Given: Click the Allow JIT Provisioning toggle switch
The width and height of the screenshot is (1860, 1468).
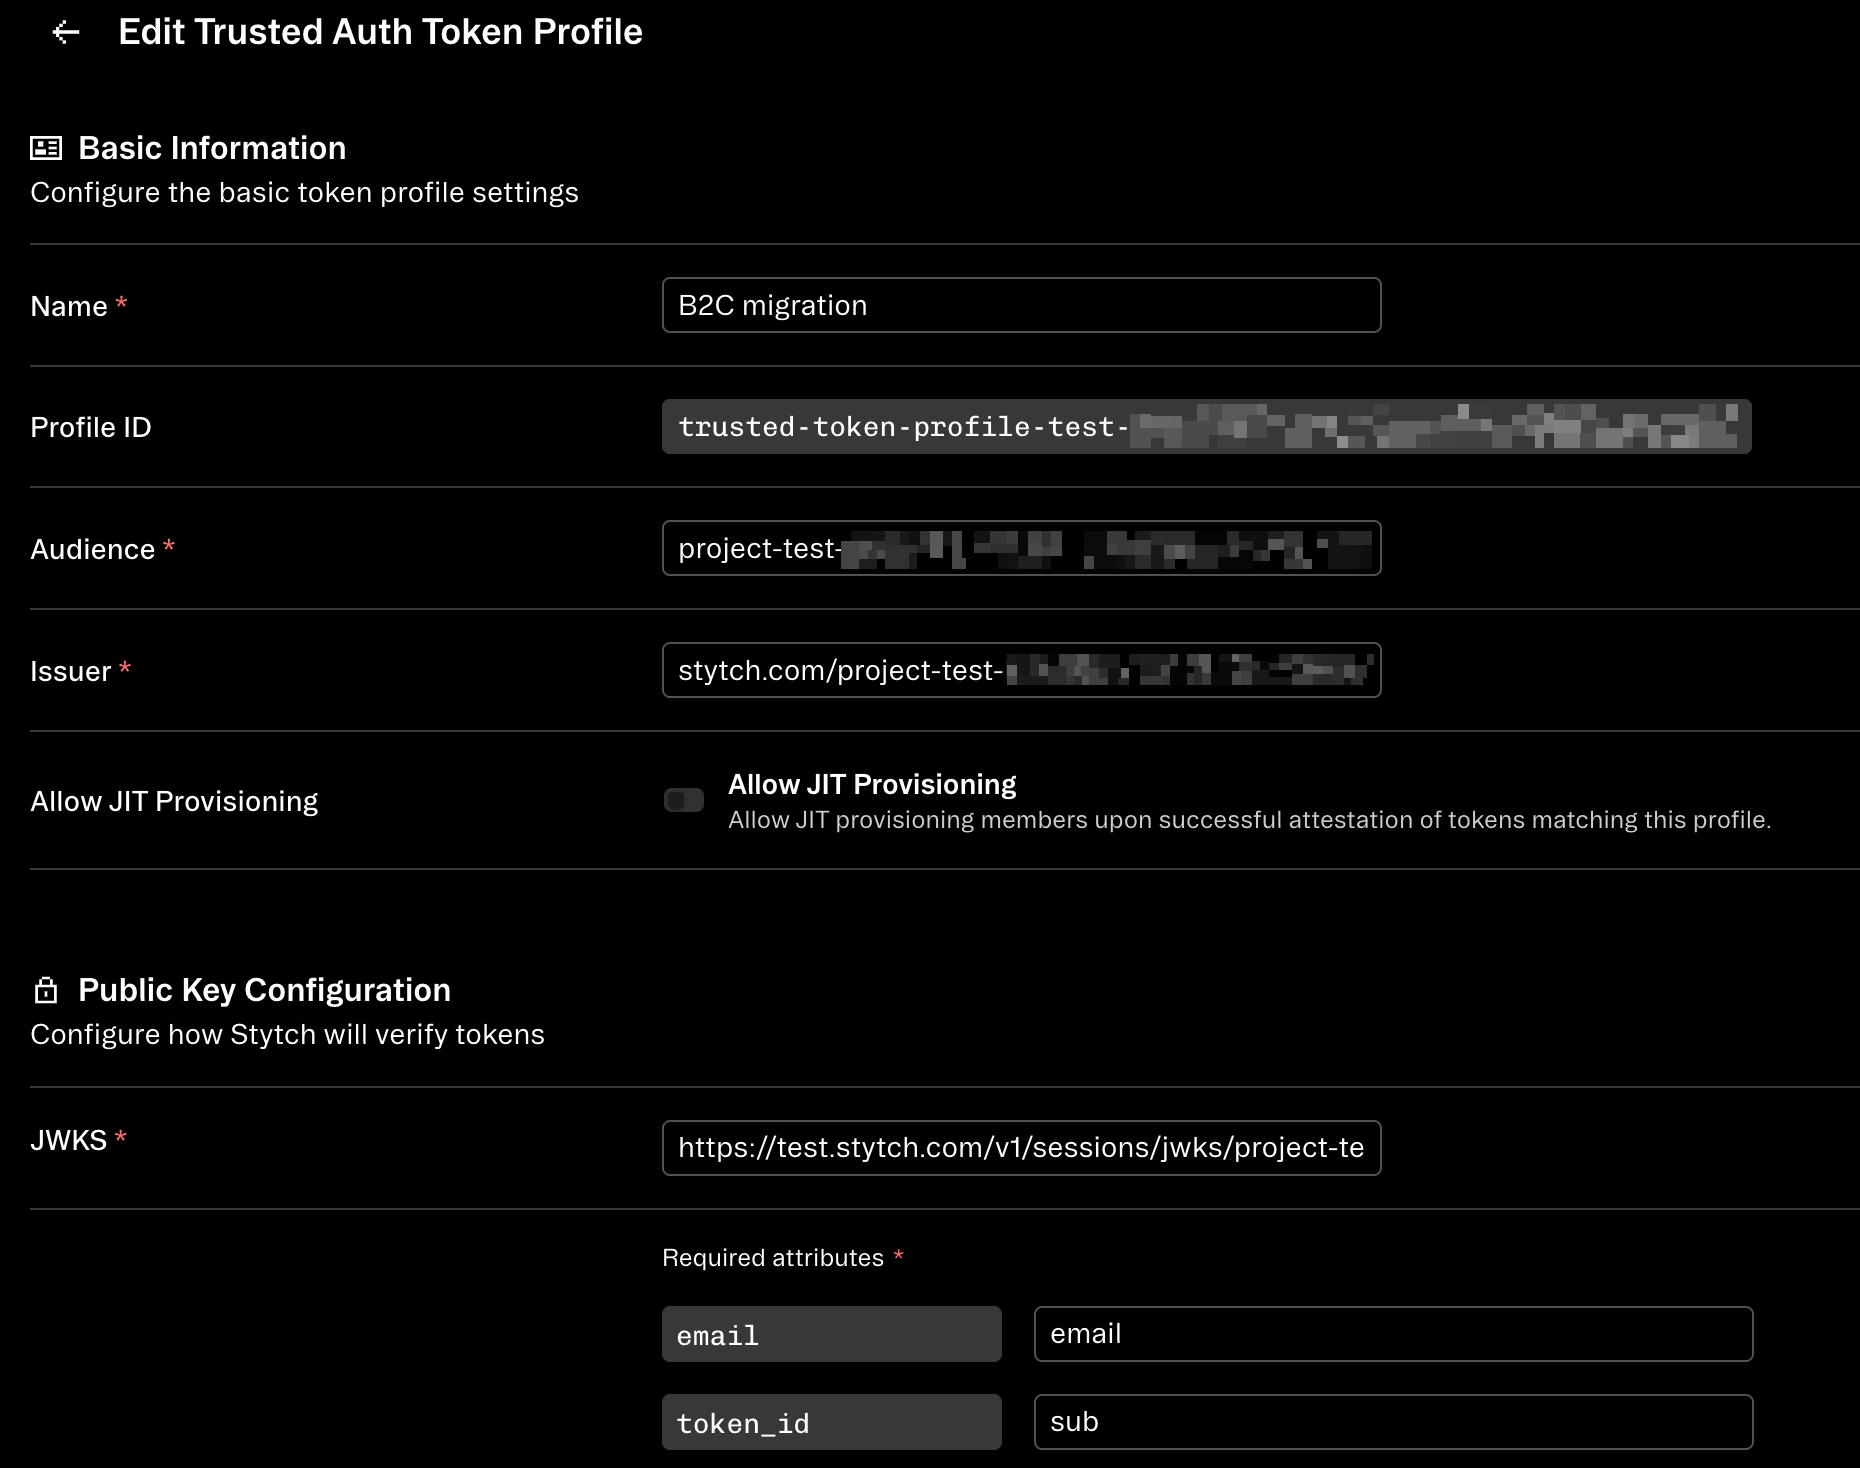Looking at the screenshot, I should [x=684, y=800].
